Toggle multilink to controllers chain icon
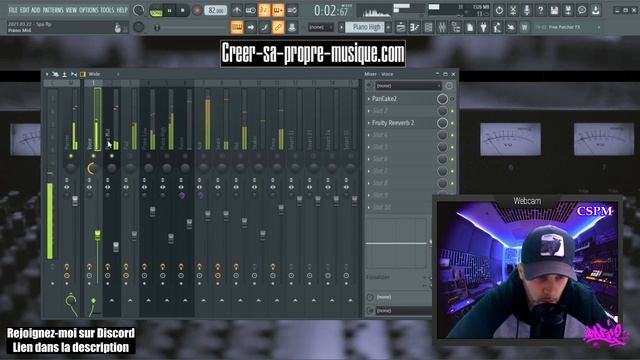Image resolution: width=640 pixels, height=360 pixels. [278, 27]
